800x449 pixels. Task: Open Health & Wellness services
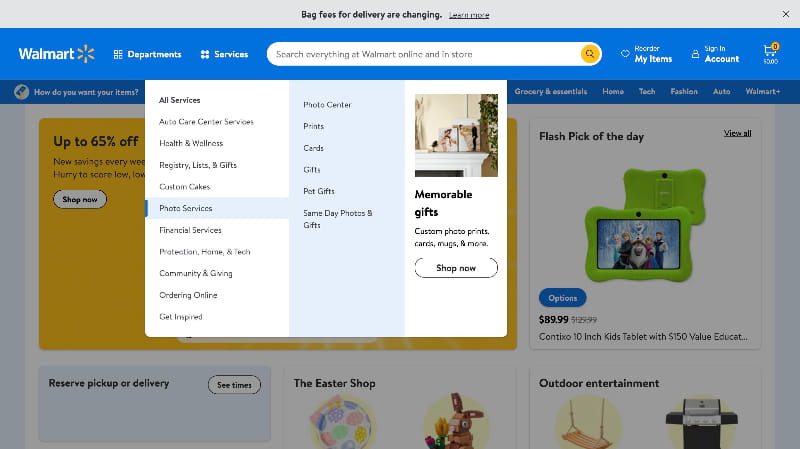tap(191, 143)
